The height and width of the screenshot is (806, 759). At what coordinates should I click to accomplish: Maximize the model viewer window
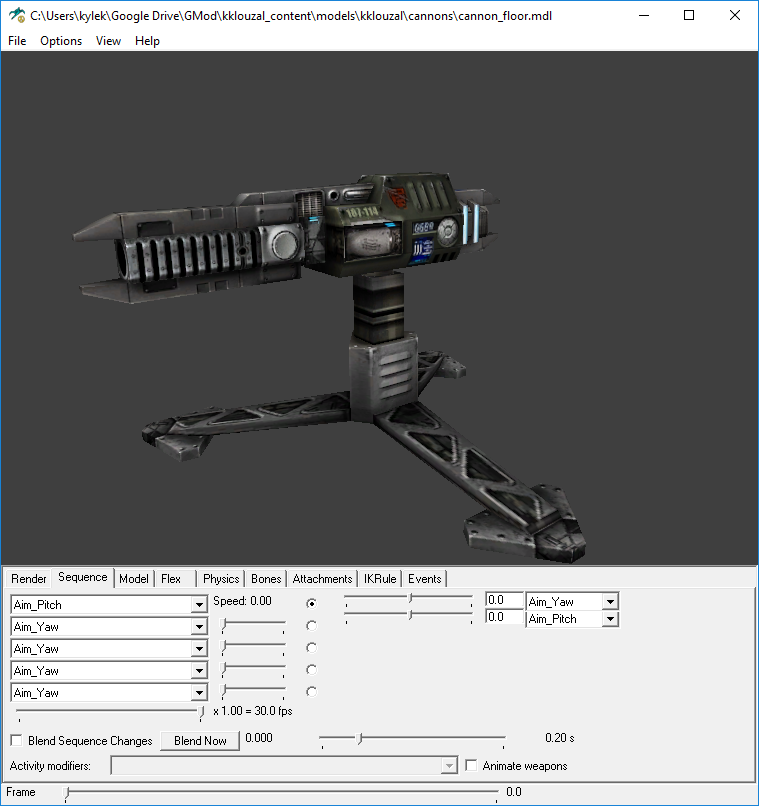point(689,15)
